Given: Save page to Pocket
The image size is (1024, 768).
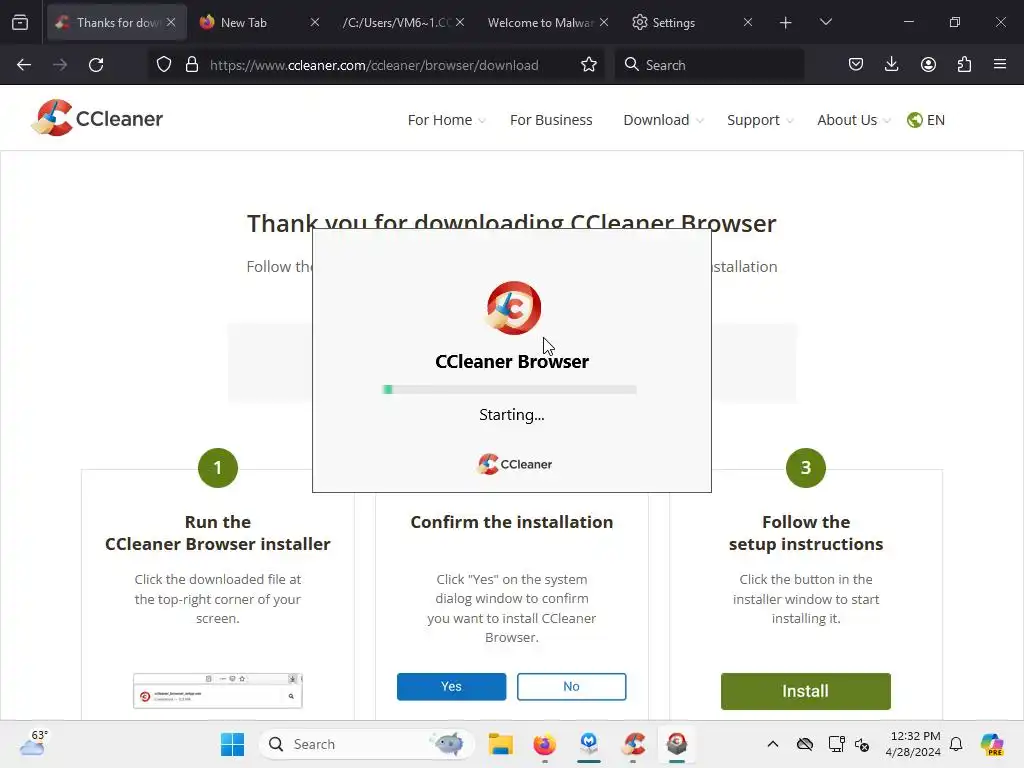Looking at the screenshot, I should pyautogui.click(x=856, y=65).
